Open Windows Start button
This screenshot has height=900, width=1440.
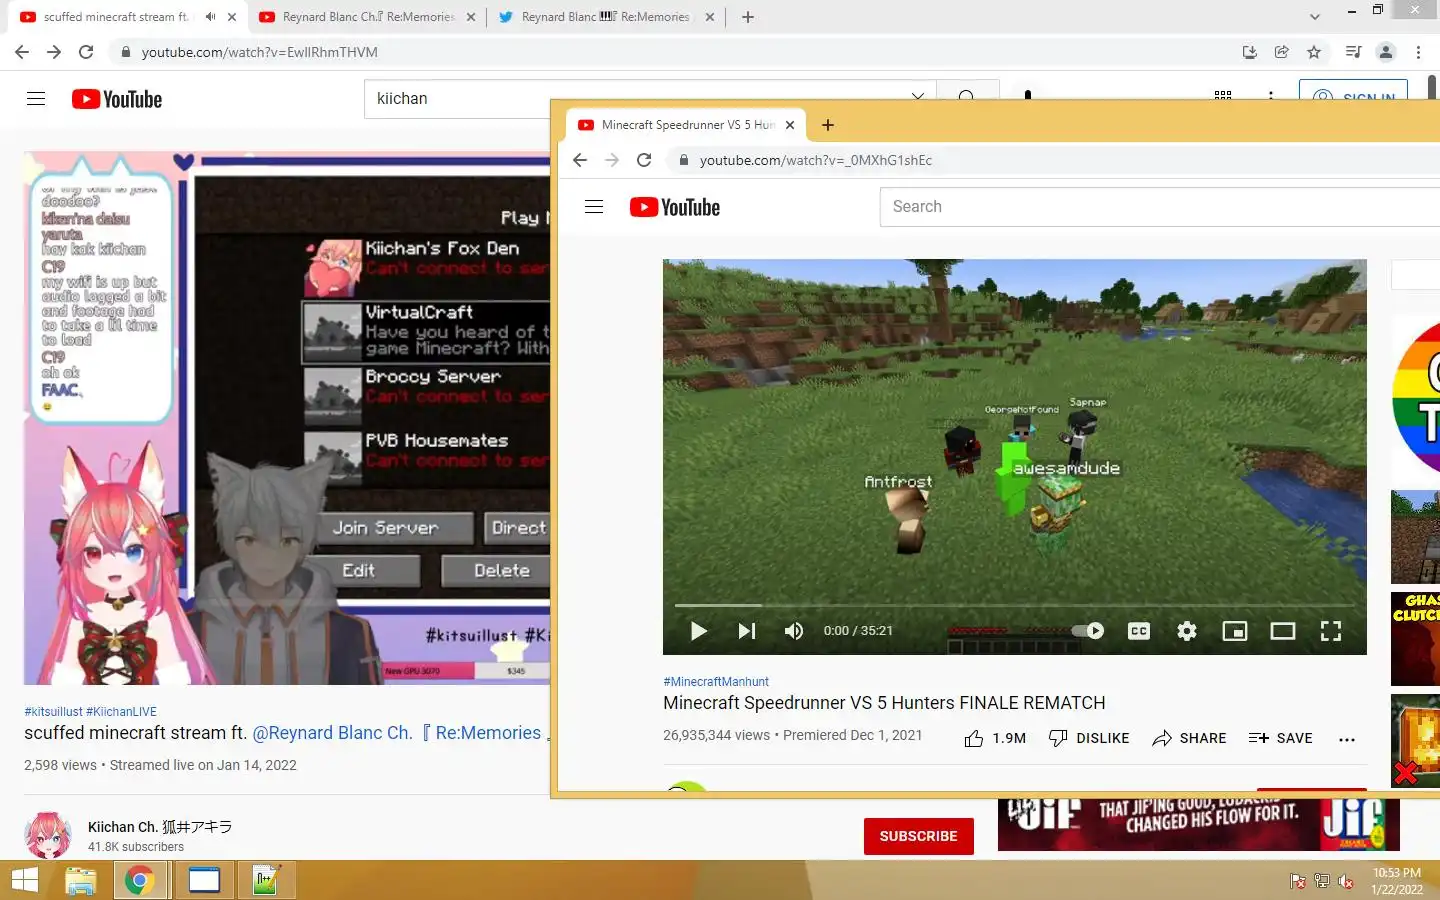coord(24,881)
